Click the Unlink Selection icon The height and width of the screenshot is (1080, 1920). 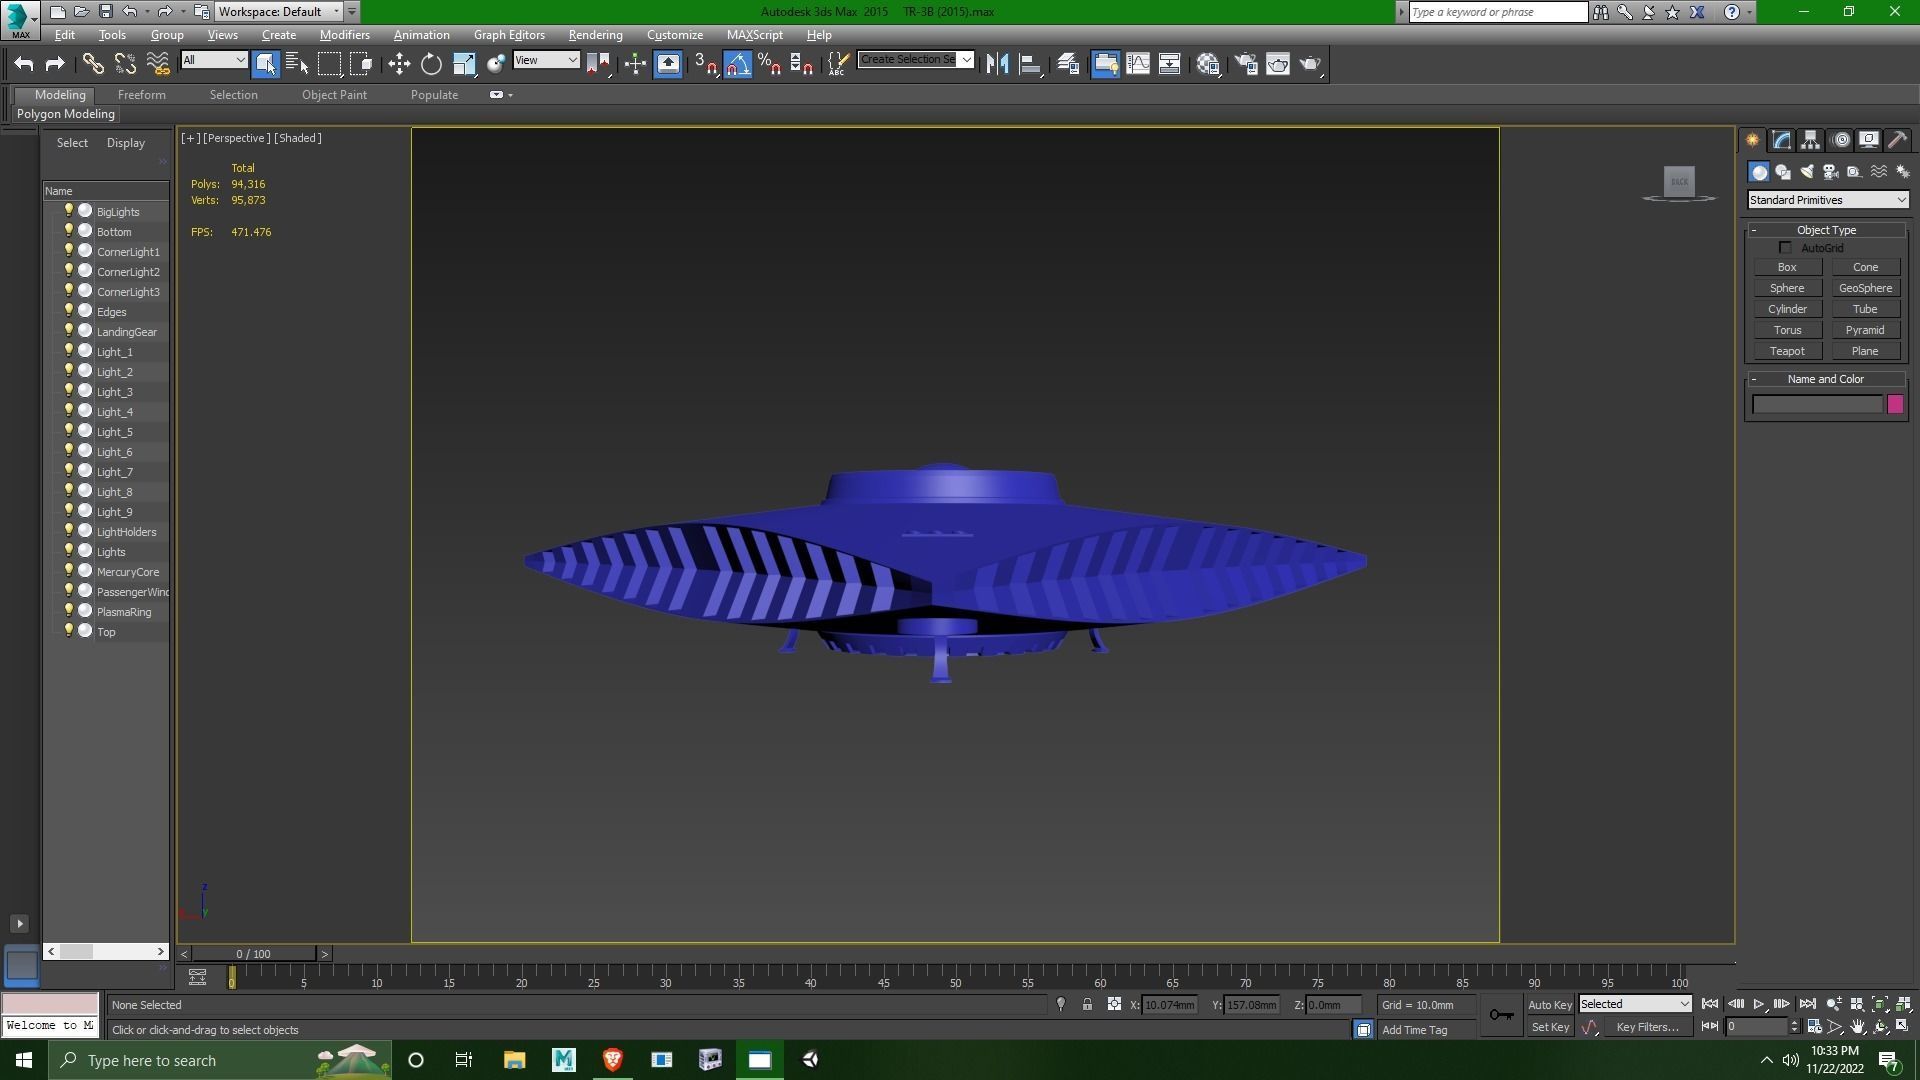[125, 64]
